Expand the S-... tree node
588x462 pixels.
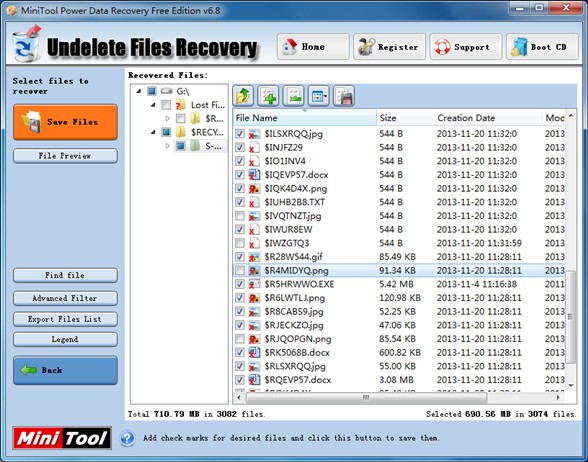pos(168,146)
